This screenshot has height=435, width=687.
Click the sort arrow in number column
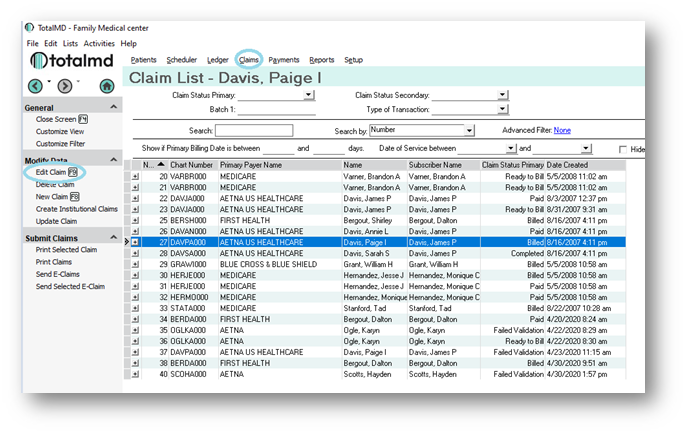pyautogui.click(x=161, y=164)
